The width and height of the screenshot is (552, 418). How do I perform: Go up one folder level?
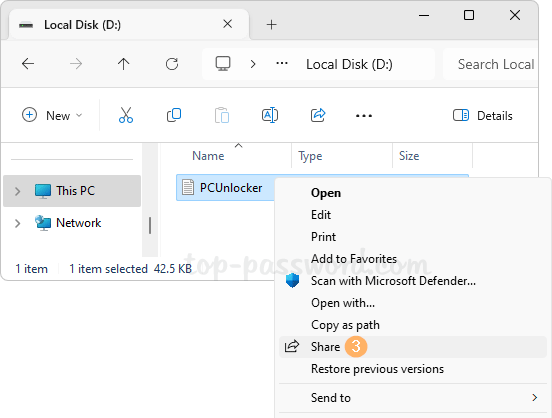124,64
